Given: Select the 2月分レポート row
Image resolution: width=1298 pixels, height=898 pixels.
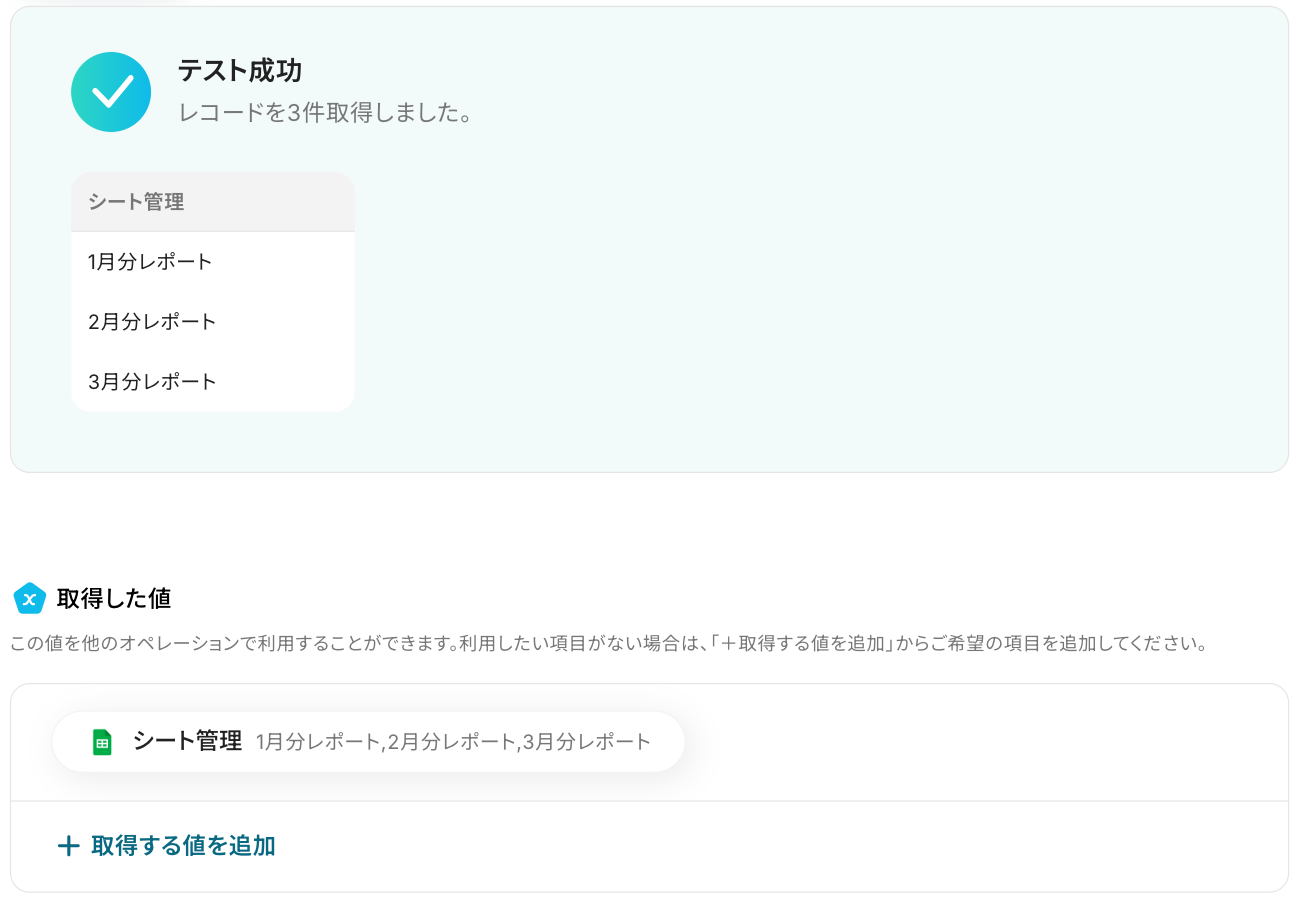Looking at the screenshot, I should point(213,322).
